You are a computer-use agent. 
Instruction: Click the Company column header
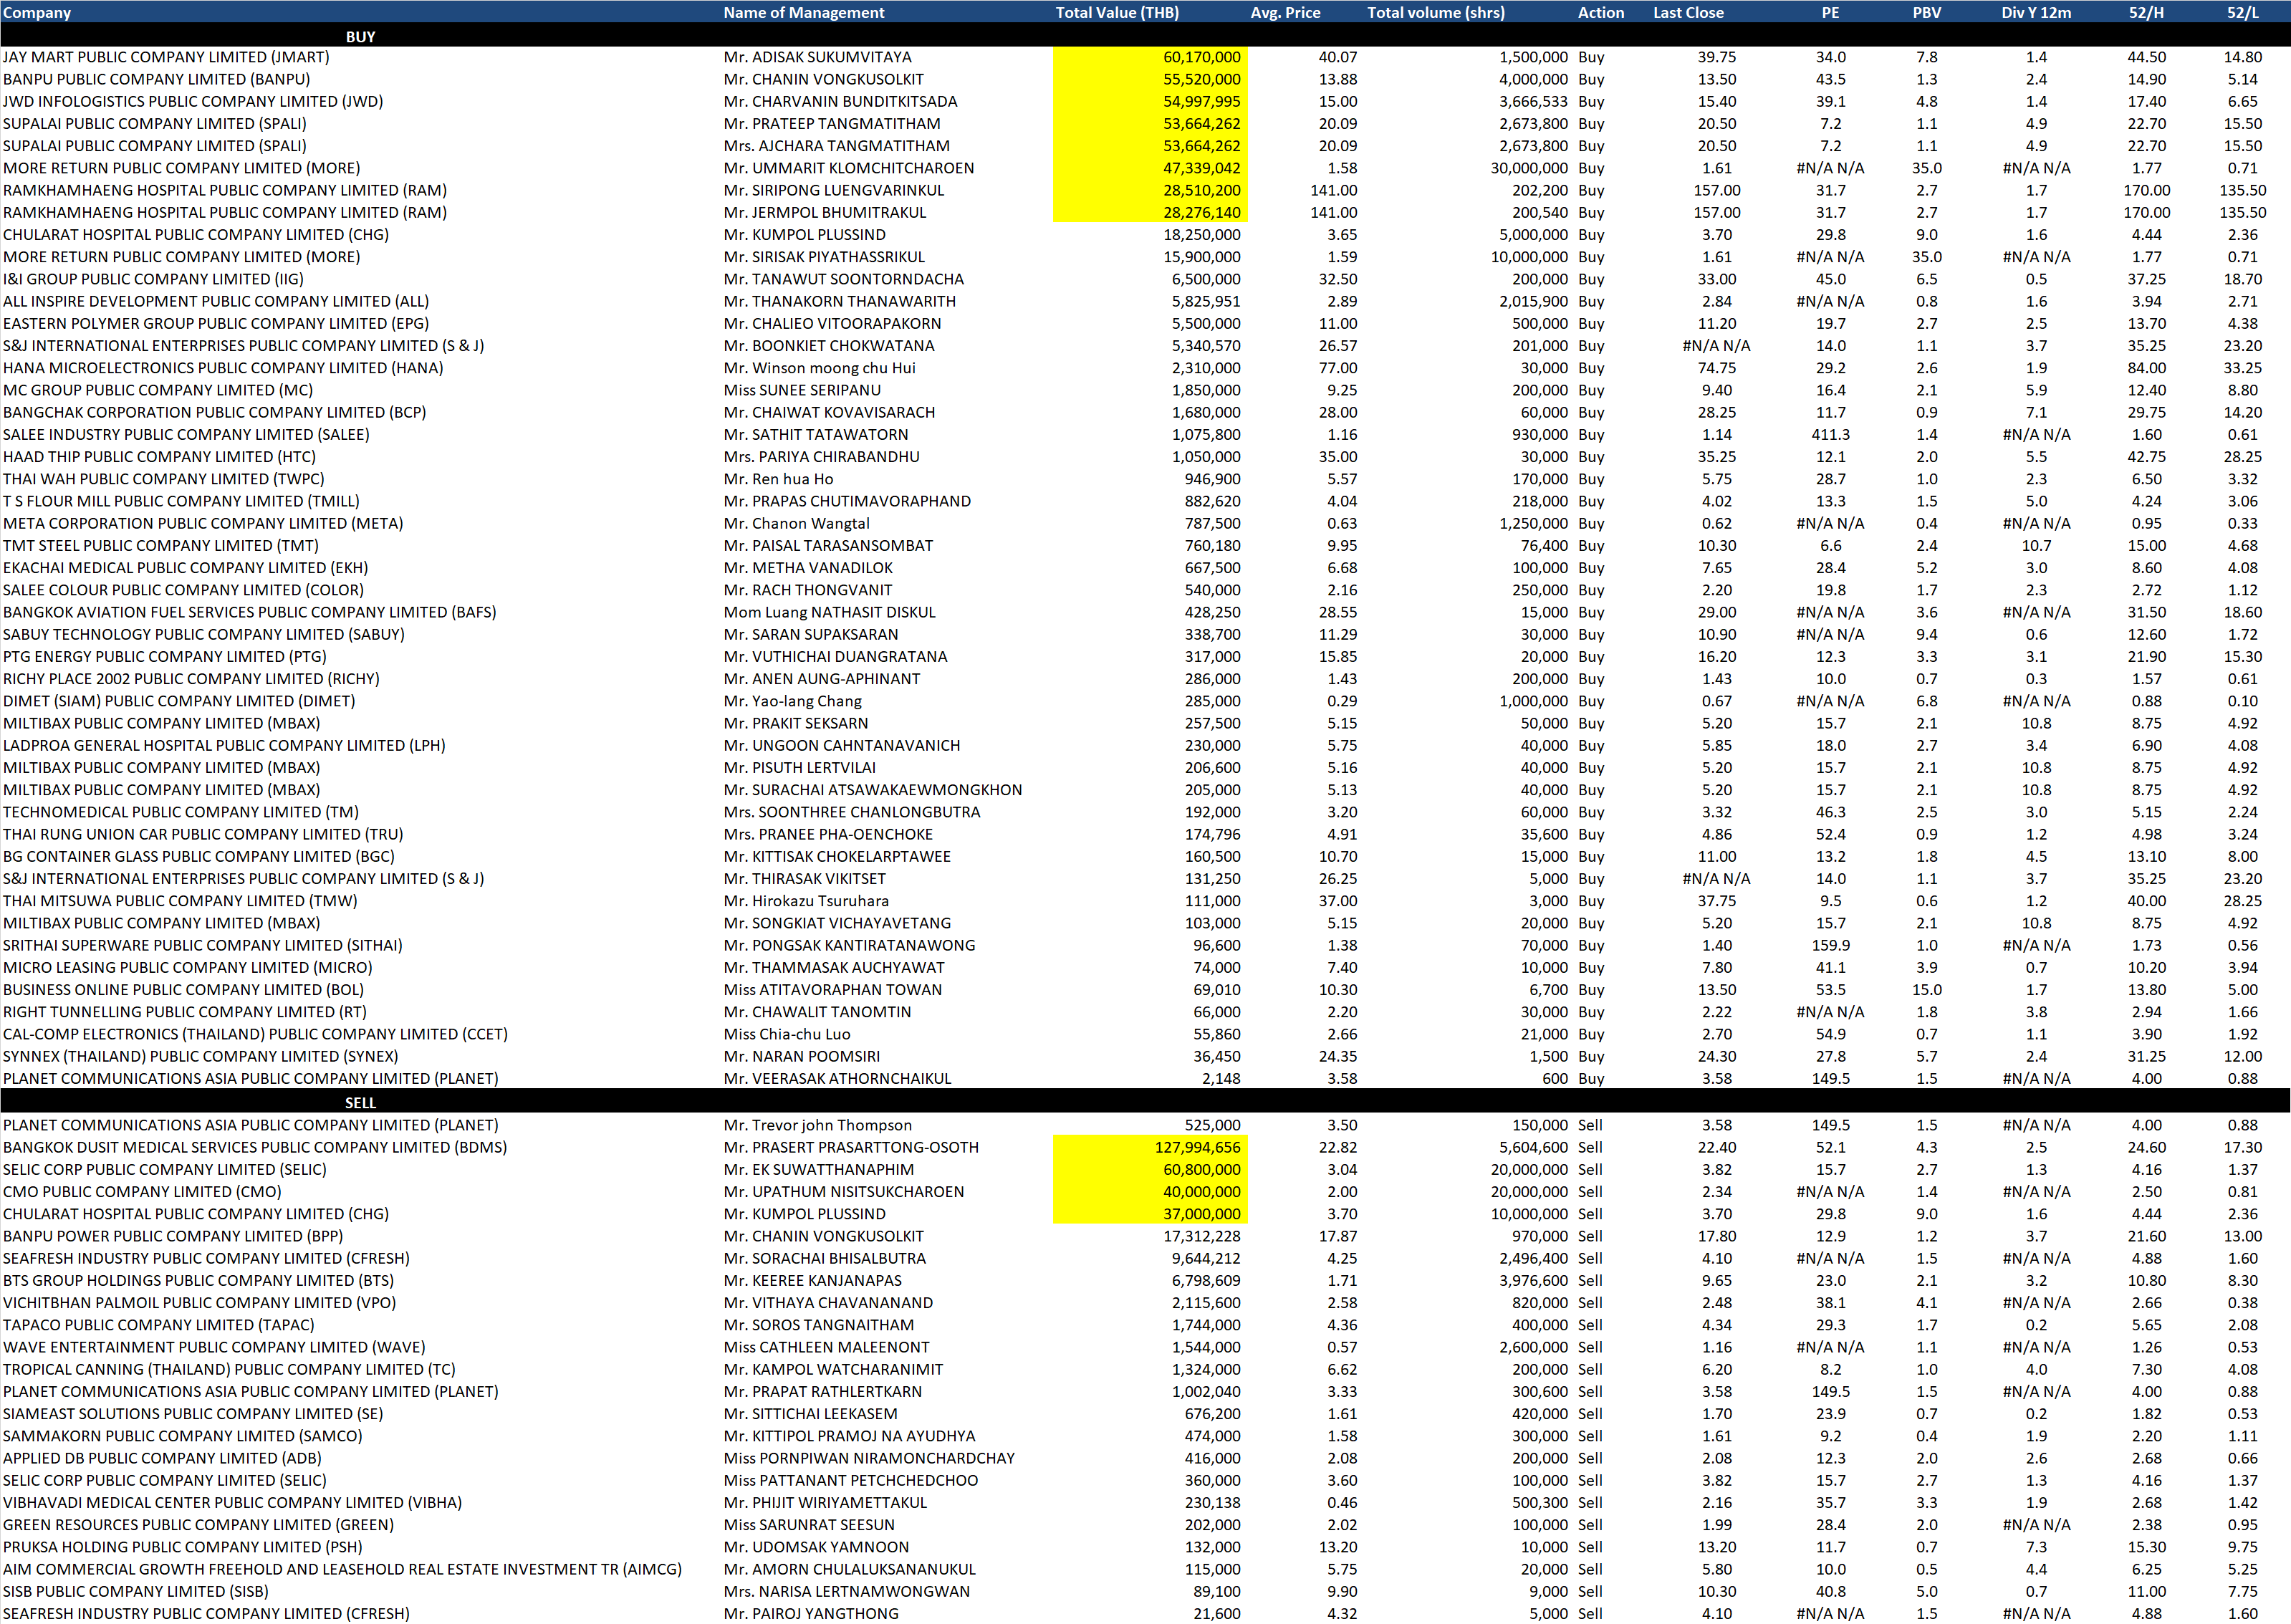[37, 13]
